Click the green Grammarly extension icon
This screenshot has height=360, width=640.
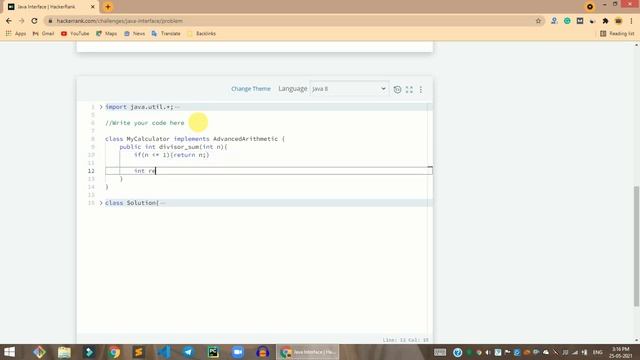(567, 21)
